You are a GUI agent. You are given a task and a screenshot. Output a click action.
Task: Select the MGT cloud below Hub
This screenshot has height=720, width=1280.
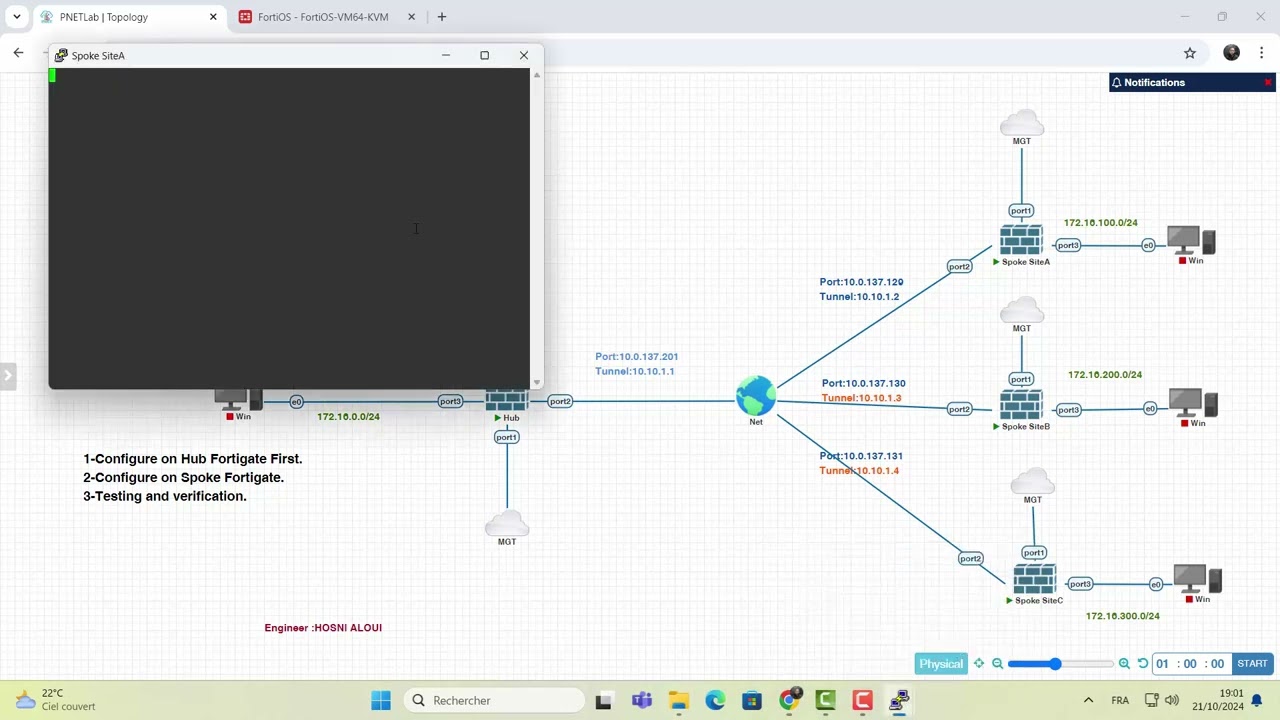pos(507,523)
